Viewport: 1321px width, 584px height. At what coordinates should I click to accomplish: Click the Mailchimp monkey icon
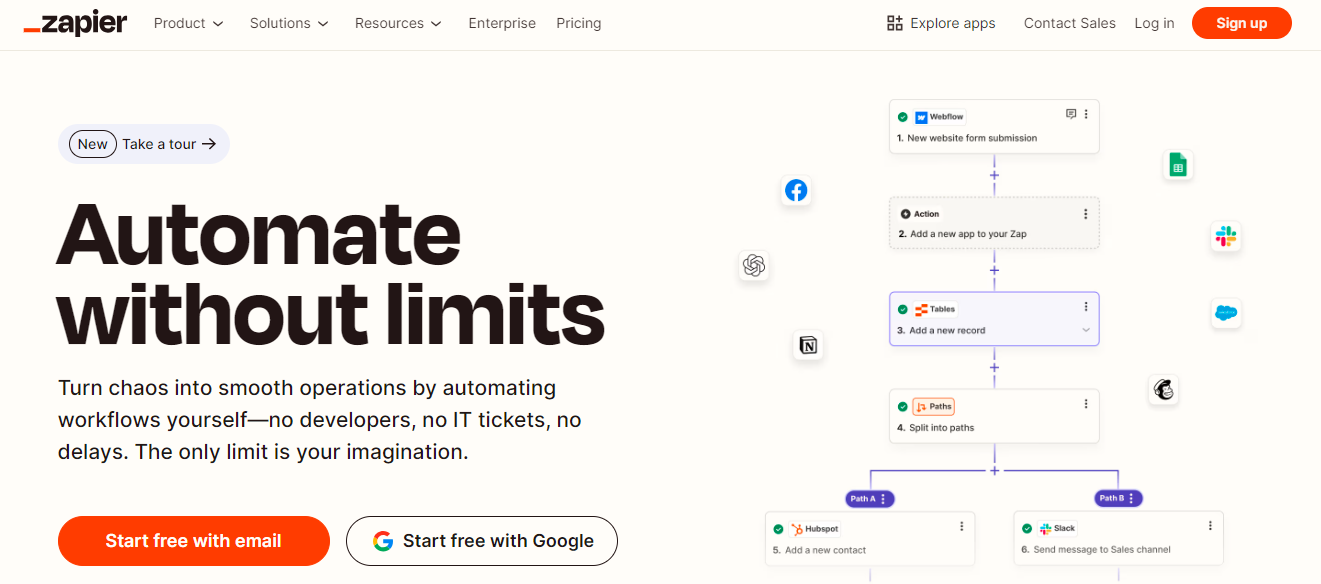click(1163, 389)
